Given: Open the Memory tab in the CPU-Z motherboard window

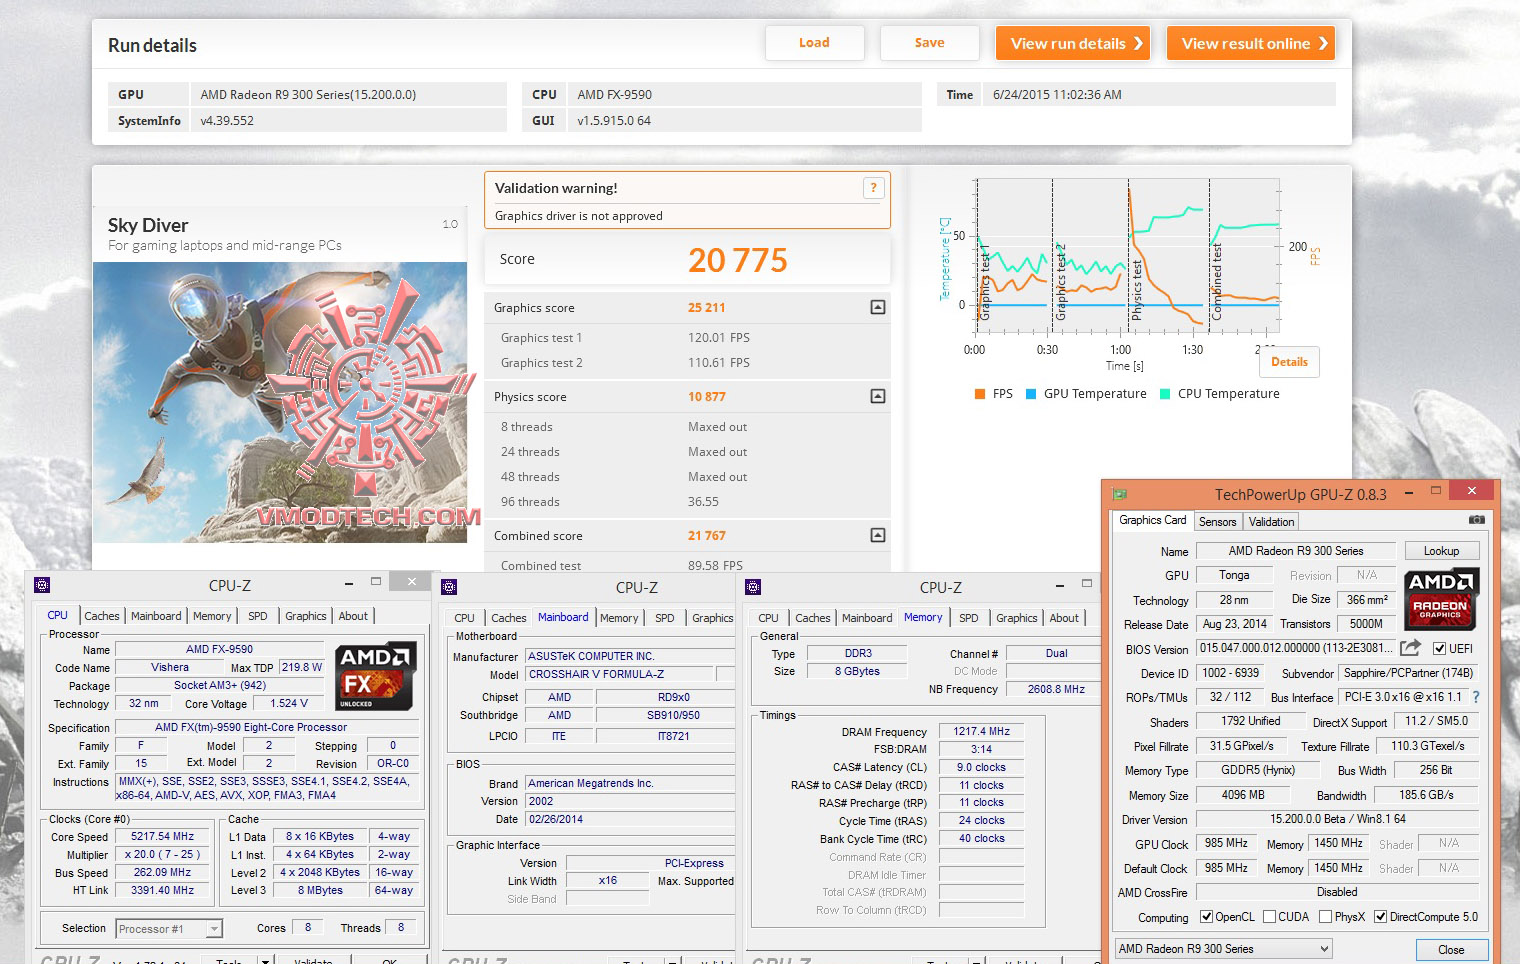Looking at the screenshot, I should click(619, 618).
